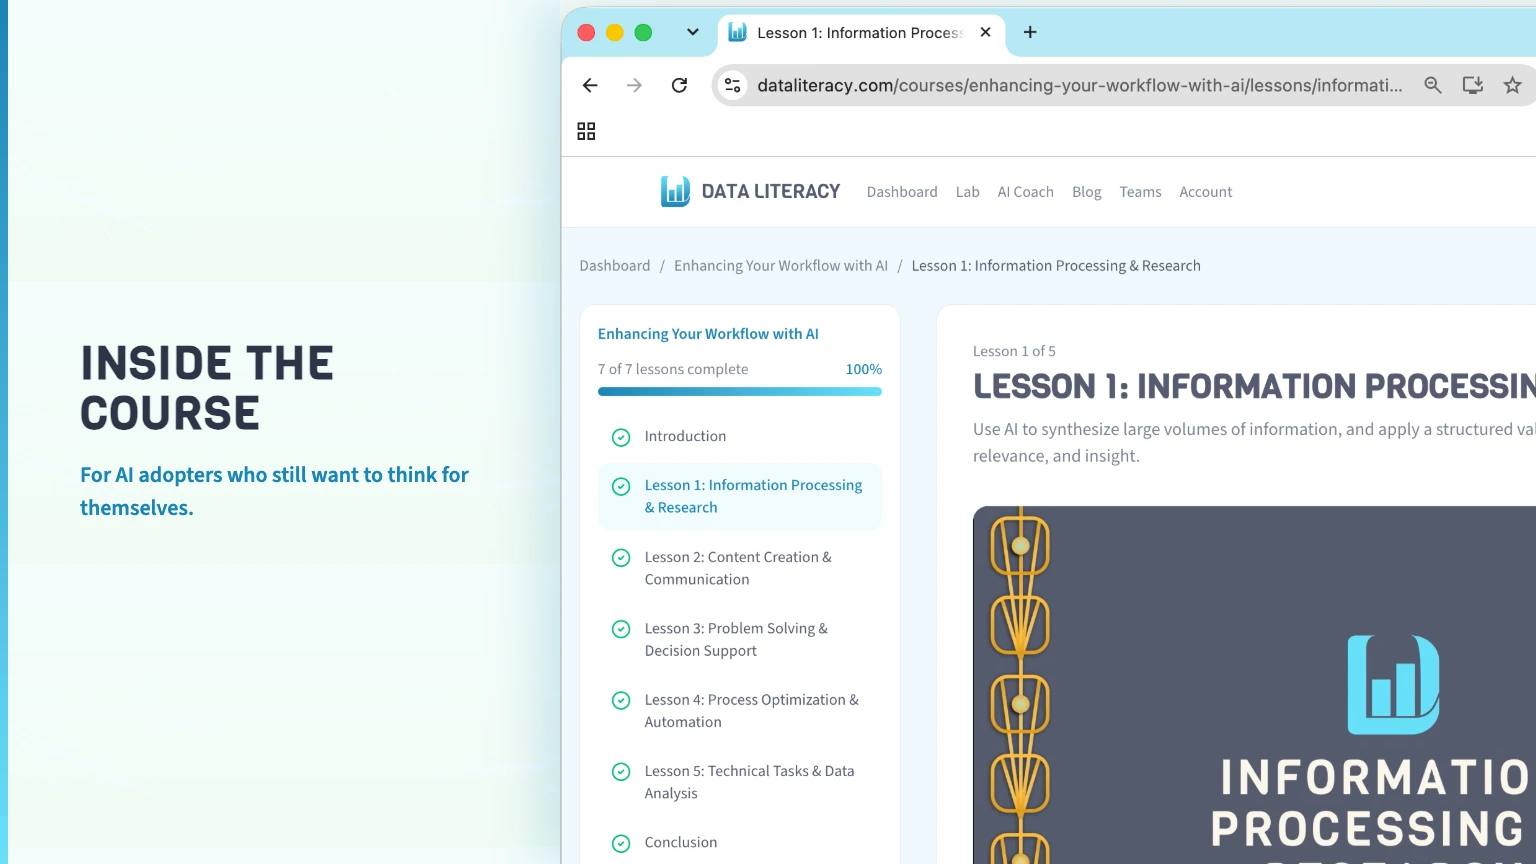Click the Data Literacy logo icon

675,191
